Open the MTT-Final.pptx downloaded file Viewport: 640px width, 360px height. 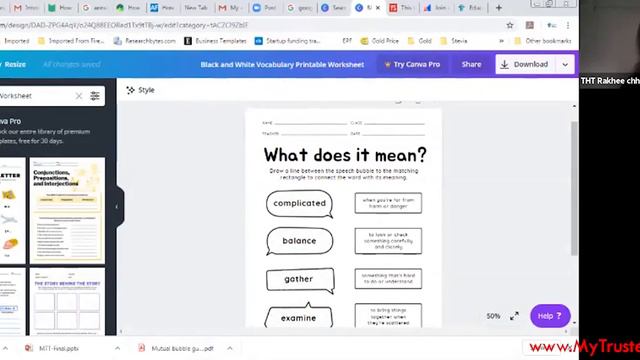(52, 349)
